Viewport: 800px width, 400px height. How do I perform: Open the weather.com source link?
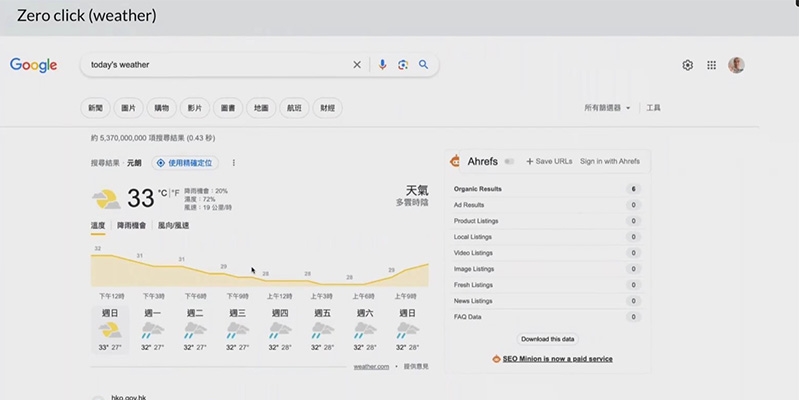point(371,366)
